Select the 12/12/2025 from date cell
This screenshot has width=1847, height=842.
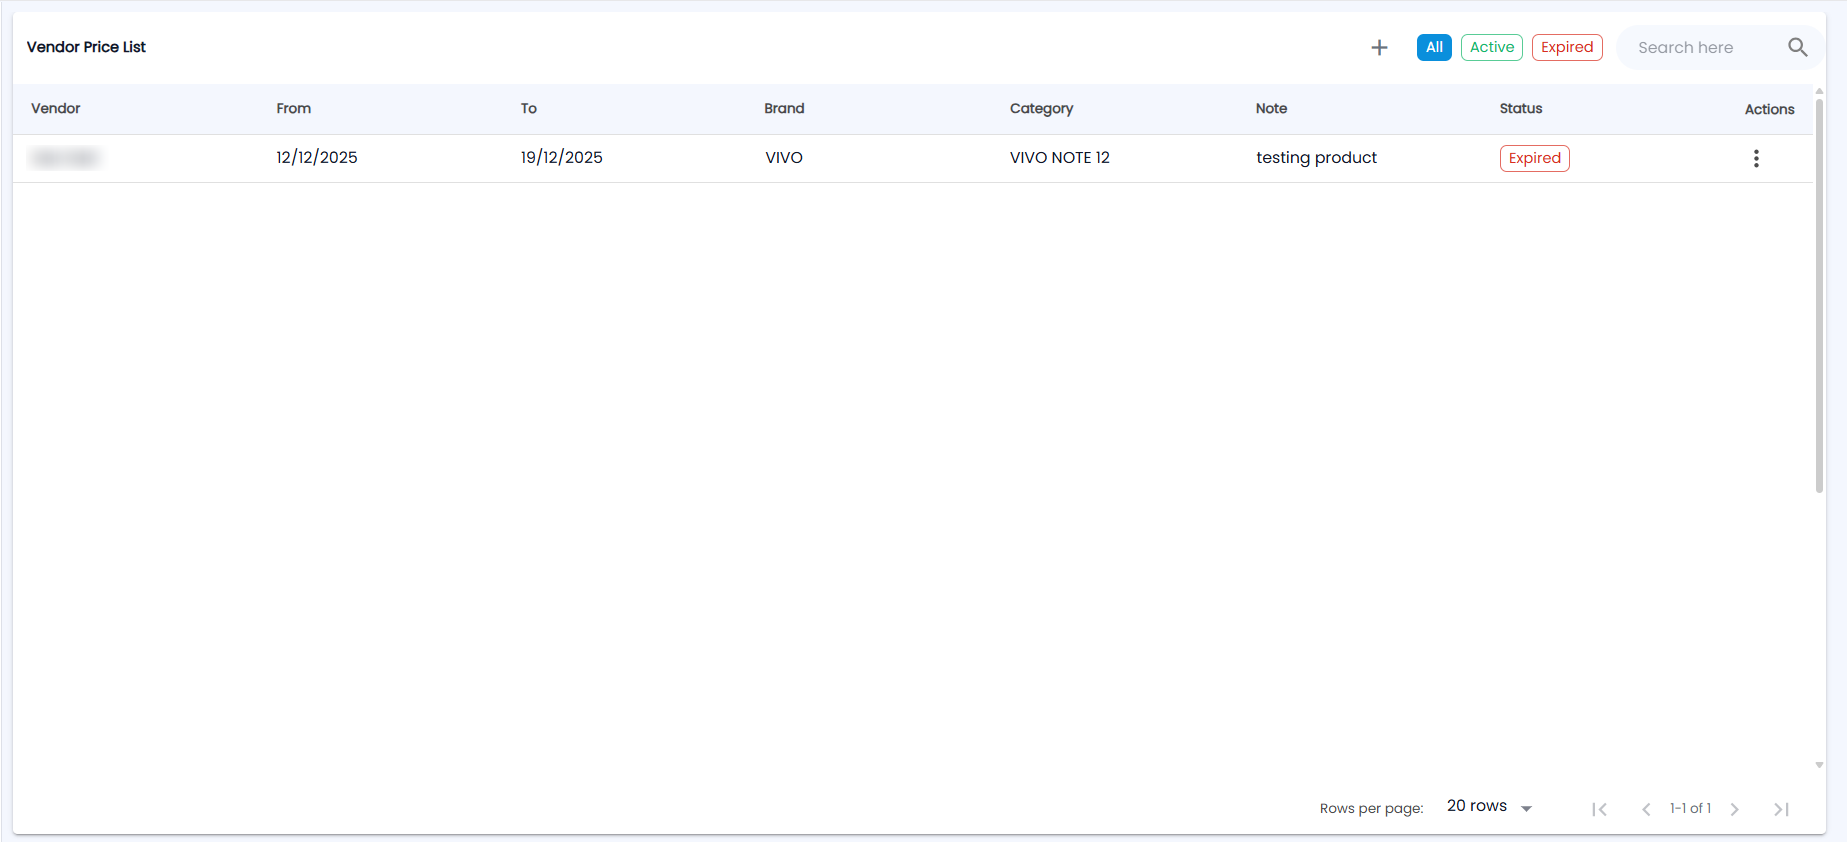coord(317,158)
